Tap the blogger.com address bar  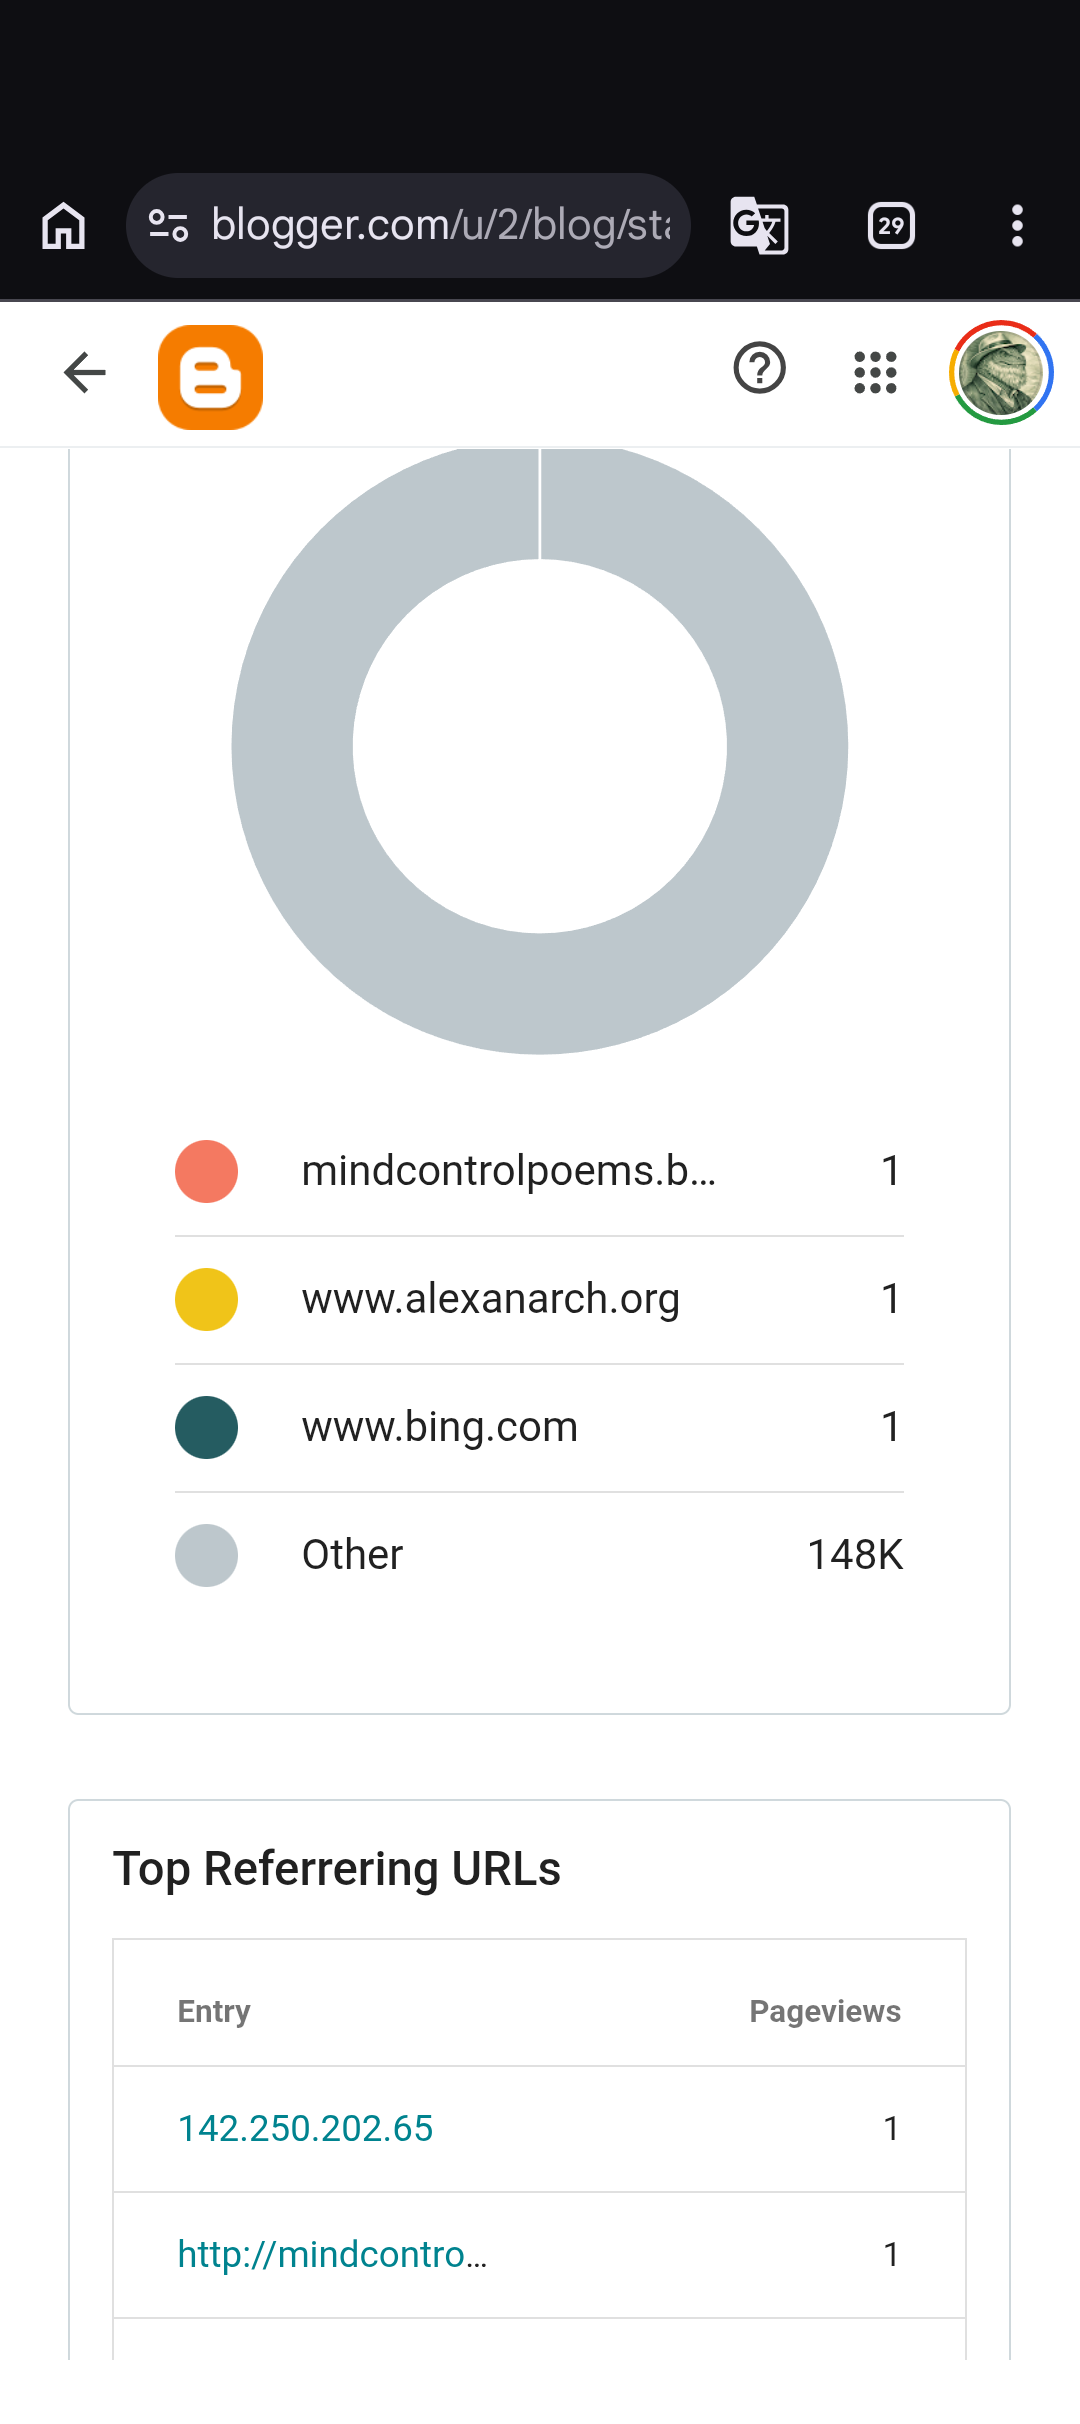coord(408,225)
